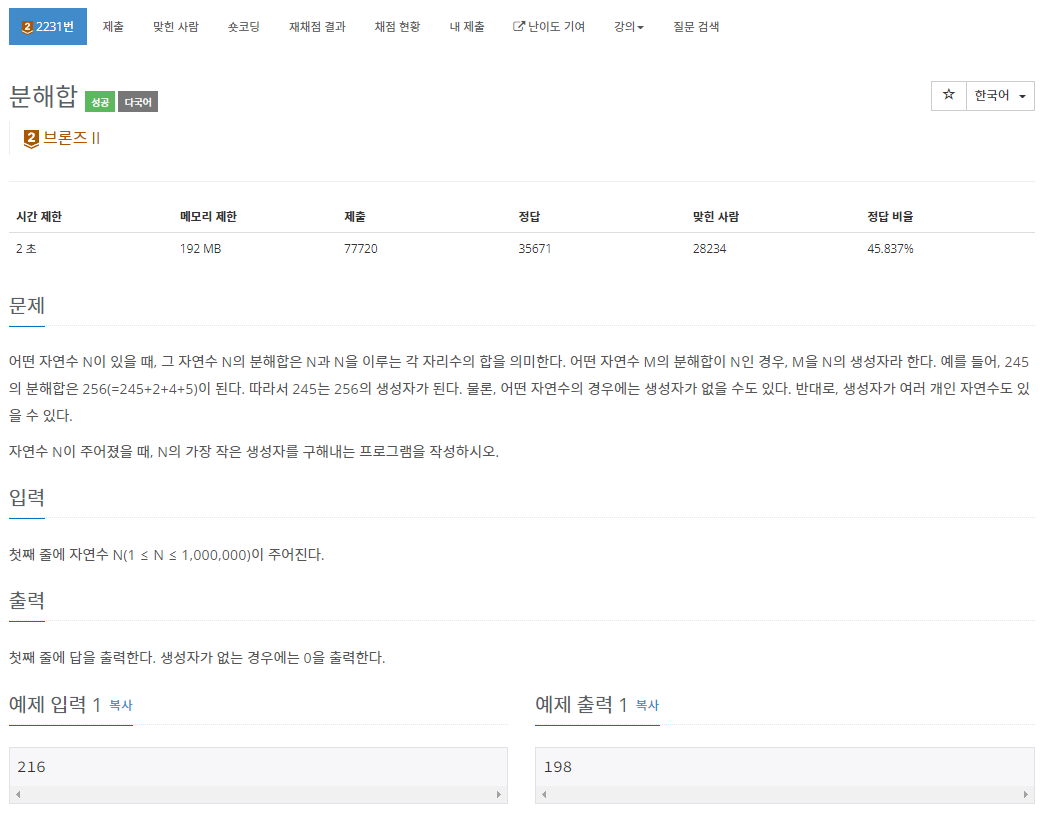This screenshot has width=1047, height=817.
Task: Click the 출력 section heading
Action: 27,600
